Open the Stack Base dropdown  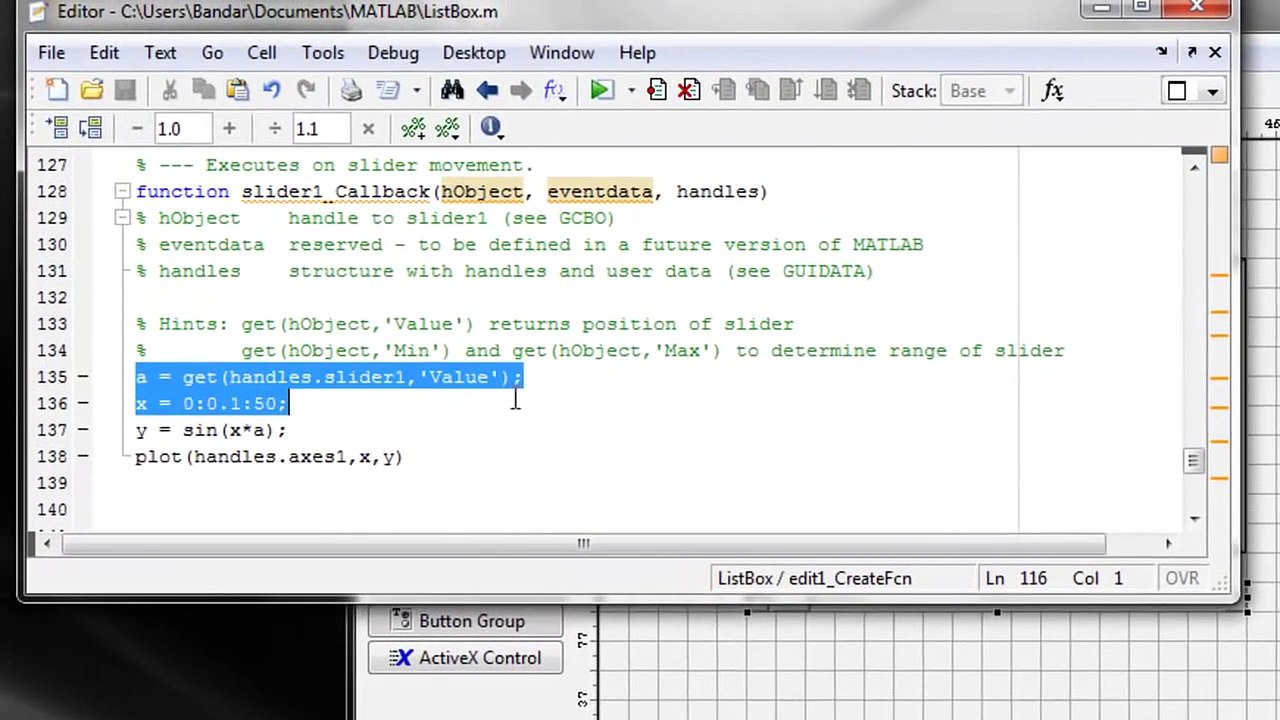pos(983,91)
